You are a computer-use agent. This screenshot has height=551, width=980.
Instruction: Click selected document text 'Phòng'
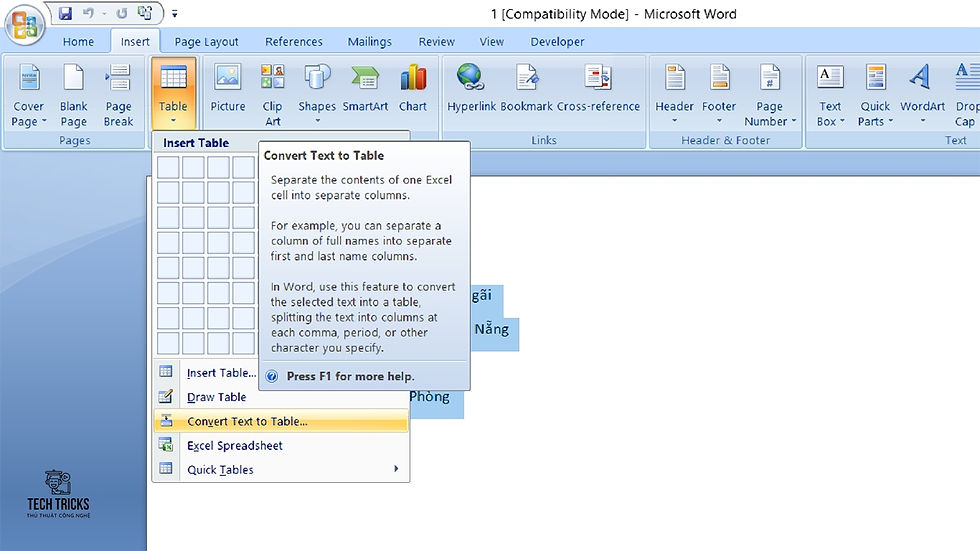pyautogui.click(x=429, y=396)
